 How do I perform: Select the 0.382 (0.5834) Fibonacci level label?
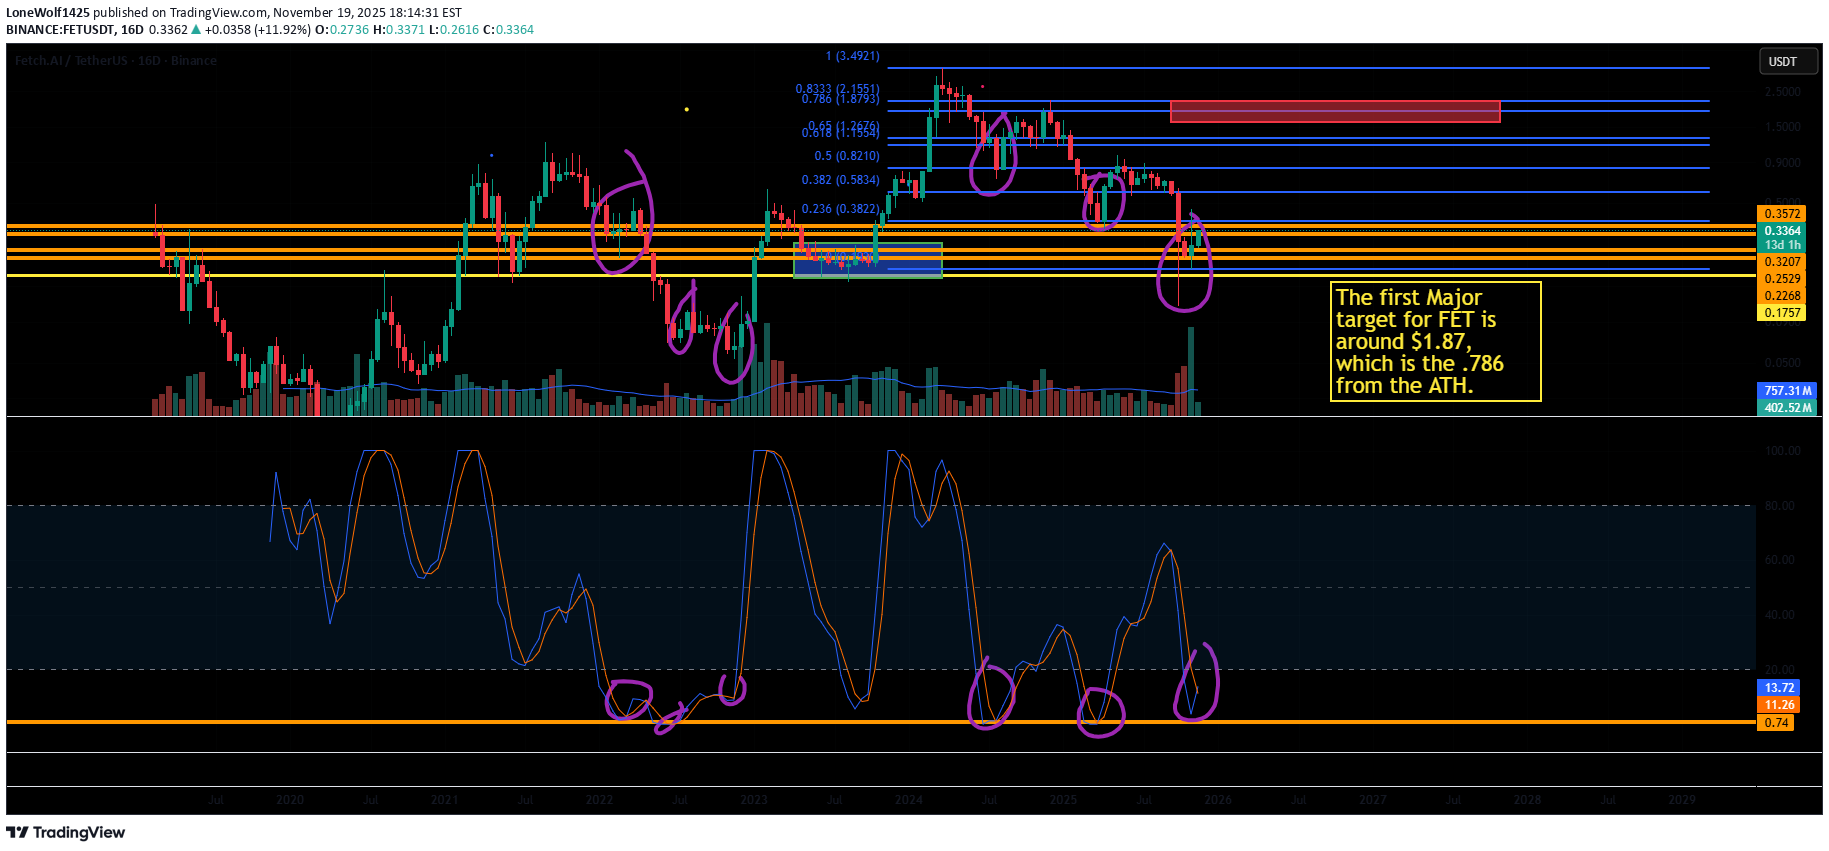(840, 180)
